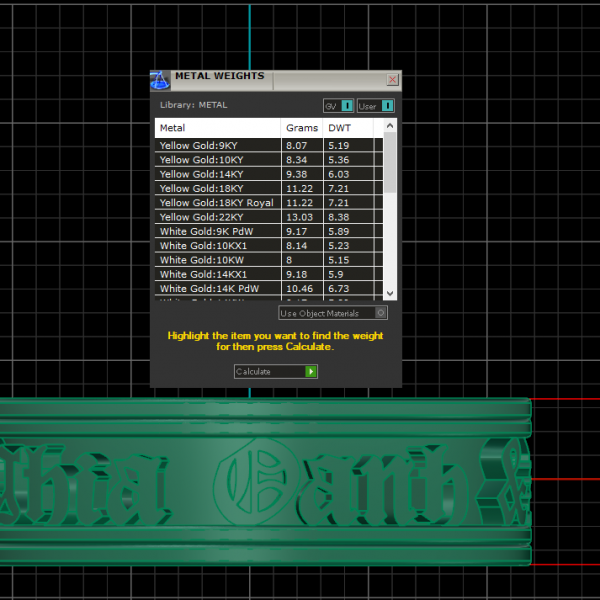Close the Metal Weights dialog
The image size is (600, 600).
pyautogui.click(x=391, y=80)
